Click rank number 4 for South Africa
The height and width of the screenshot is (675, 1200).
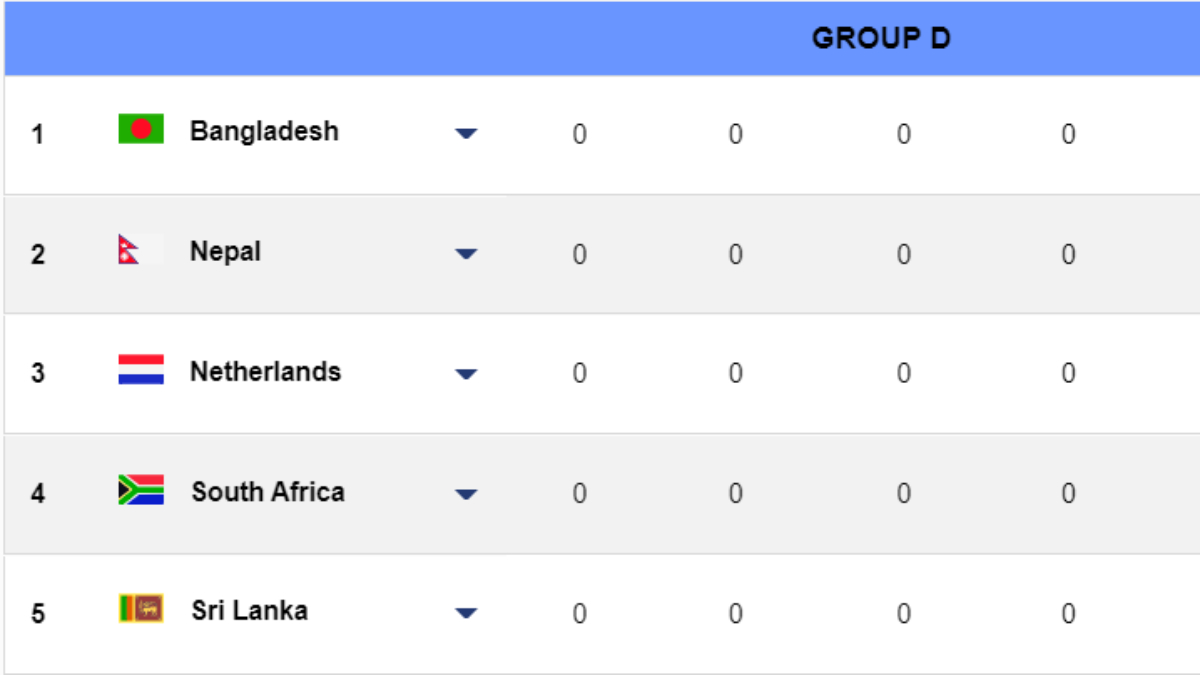(38, 494)
